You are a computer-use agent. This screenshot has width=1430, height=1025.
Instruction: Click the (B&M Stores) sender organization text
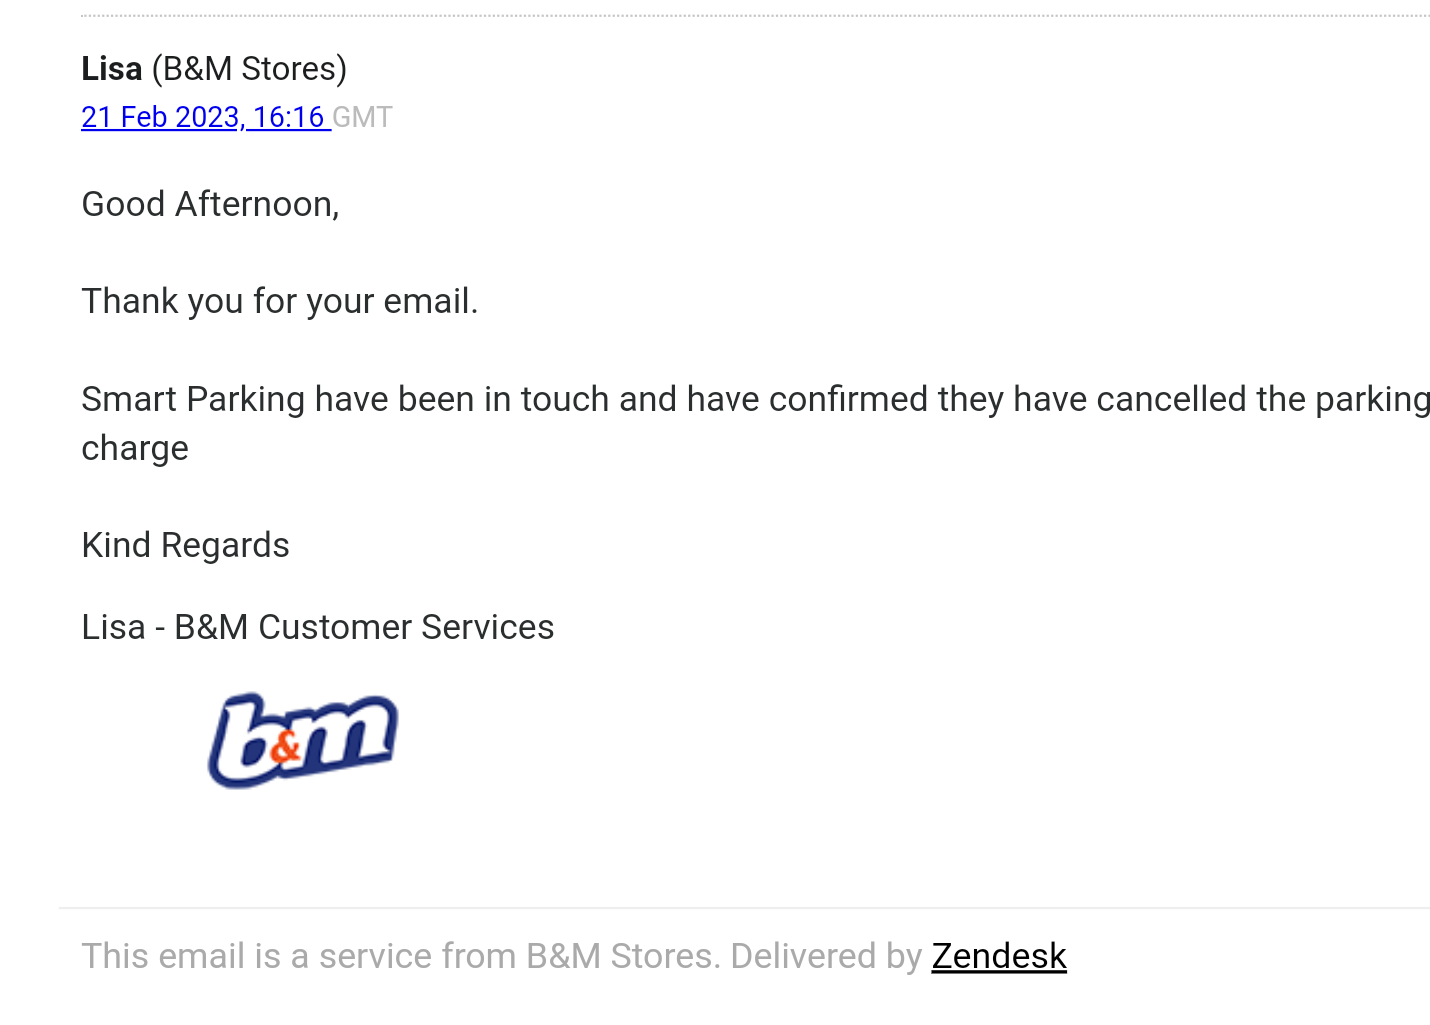click(x=249, y=69)
